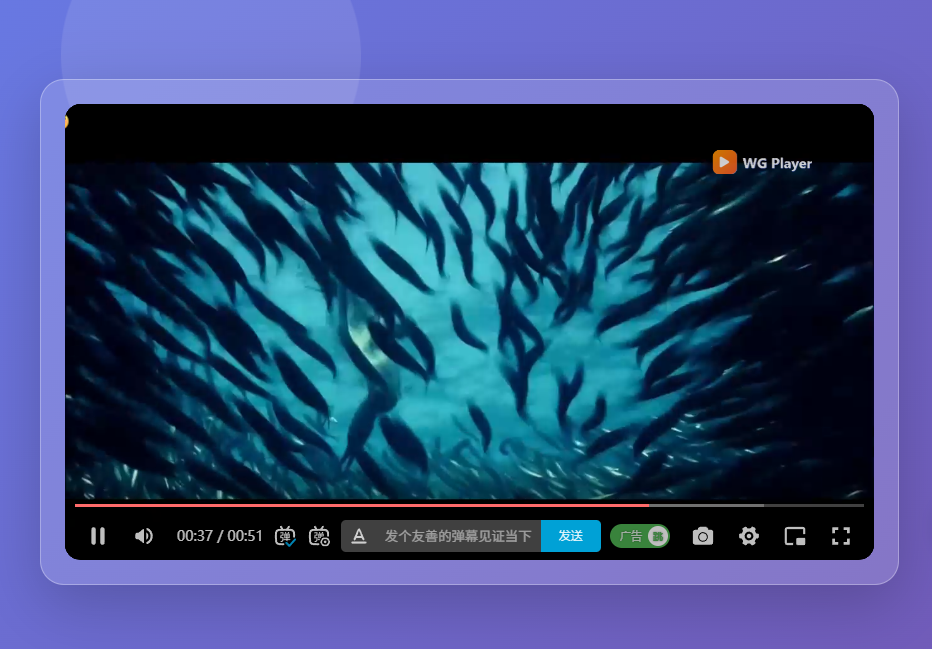Click the fish video frame area
The width and height of the screenshot is (932, 649).
pos(468,330)
